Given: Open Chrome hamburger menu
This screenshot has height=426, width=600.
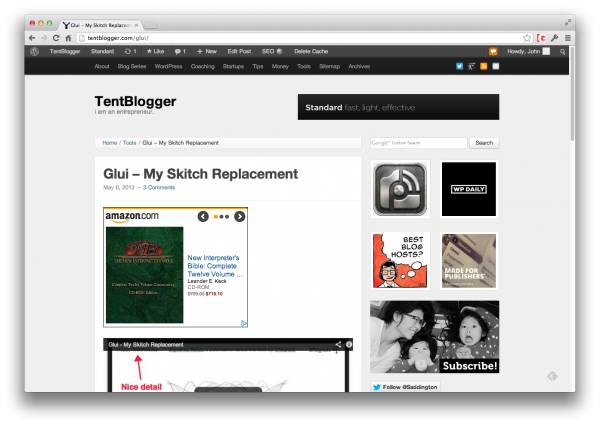Looking at the screenshot, I should [568, 38].
